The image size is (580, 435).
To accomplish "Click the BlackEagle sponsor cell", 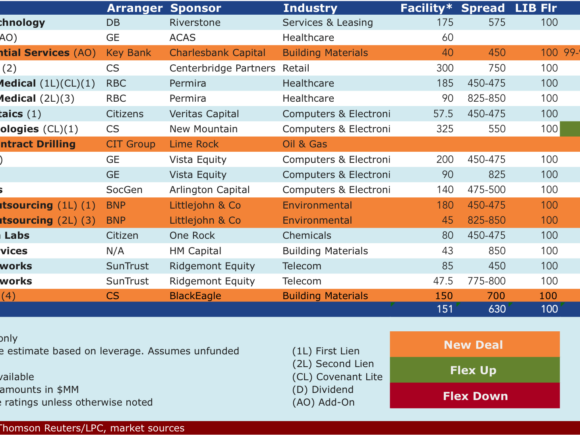I will coord(195,296).
